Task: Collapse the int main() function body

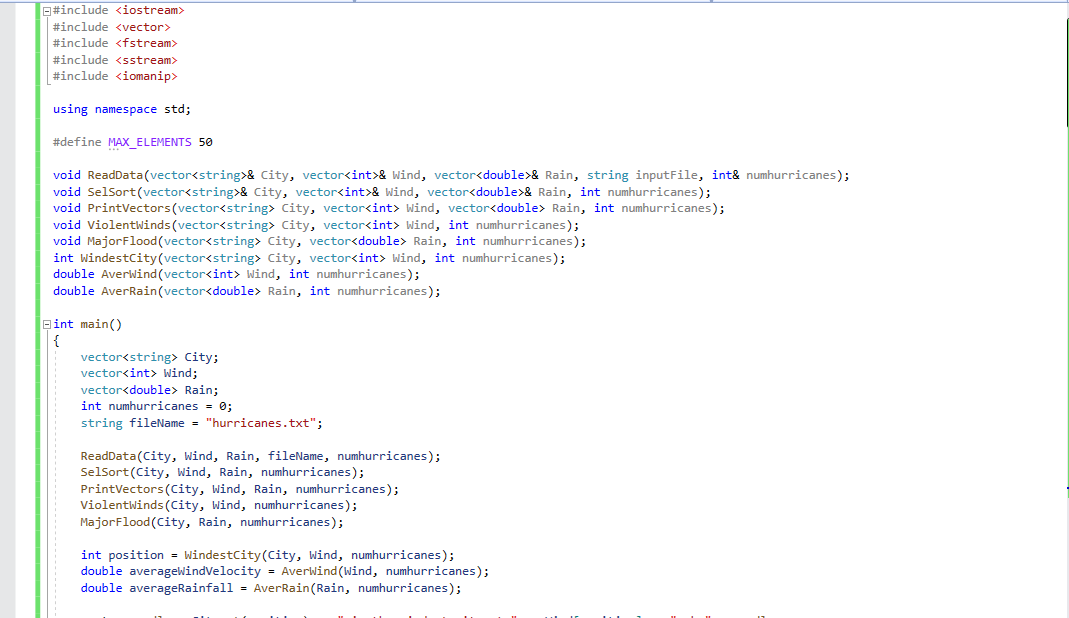Action: click(x=45, y=323)
